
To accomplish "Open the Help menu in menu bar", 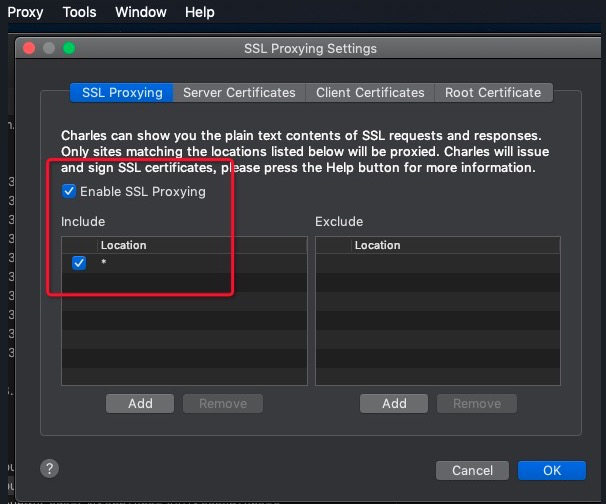I will click(199, 12).
